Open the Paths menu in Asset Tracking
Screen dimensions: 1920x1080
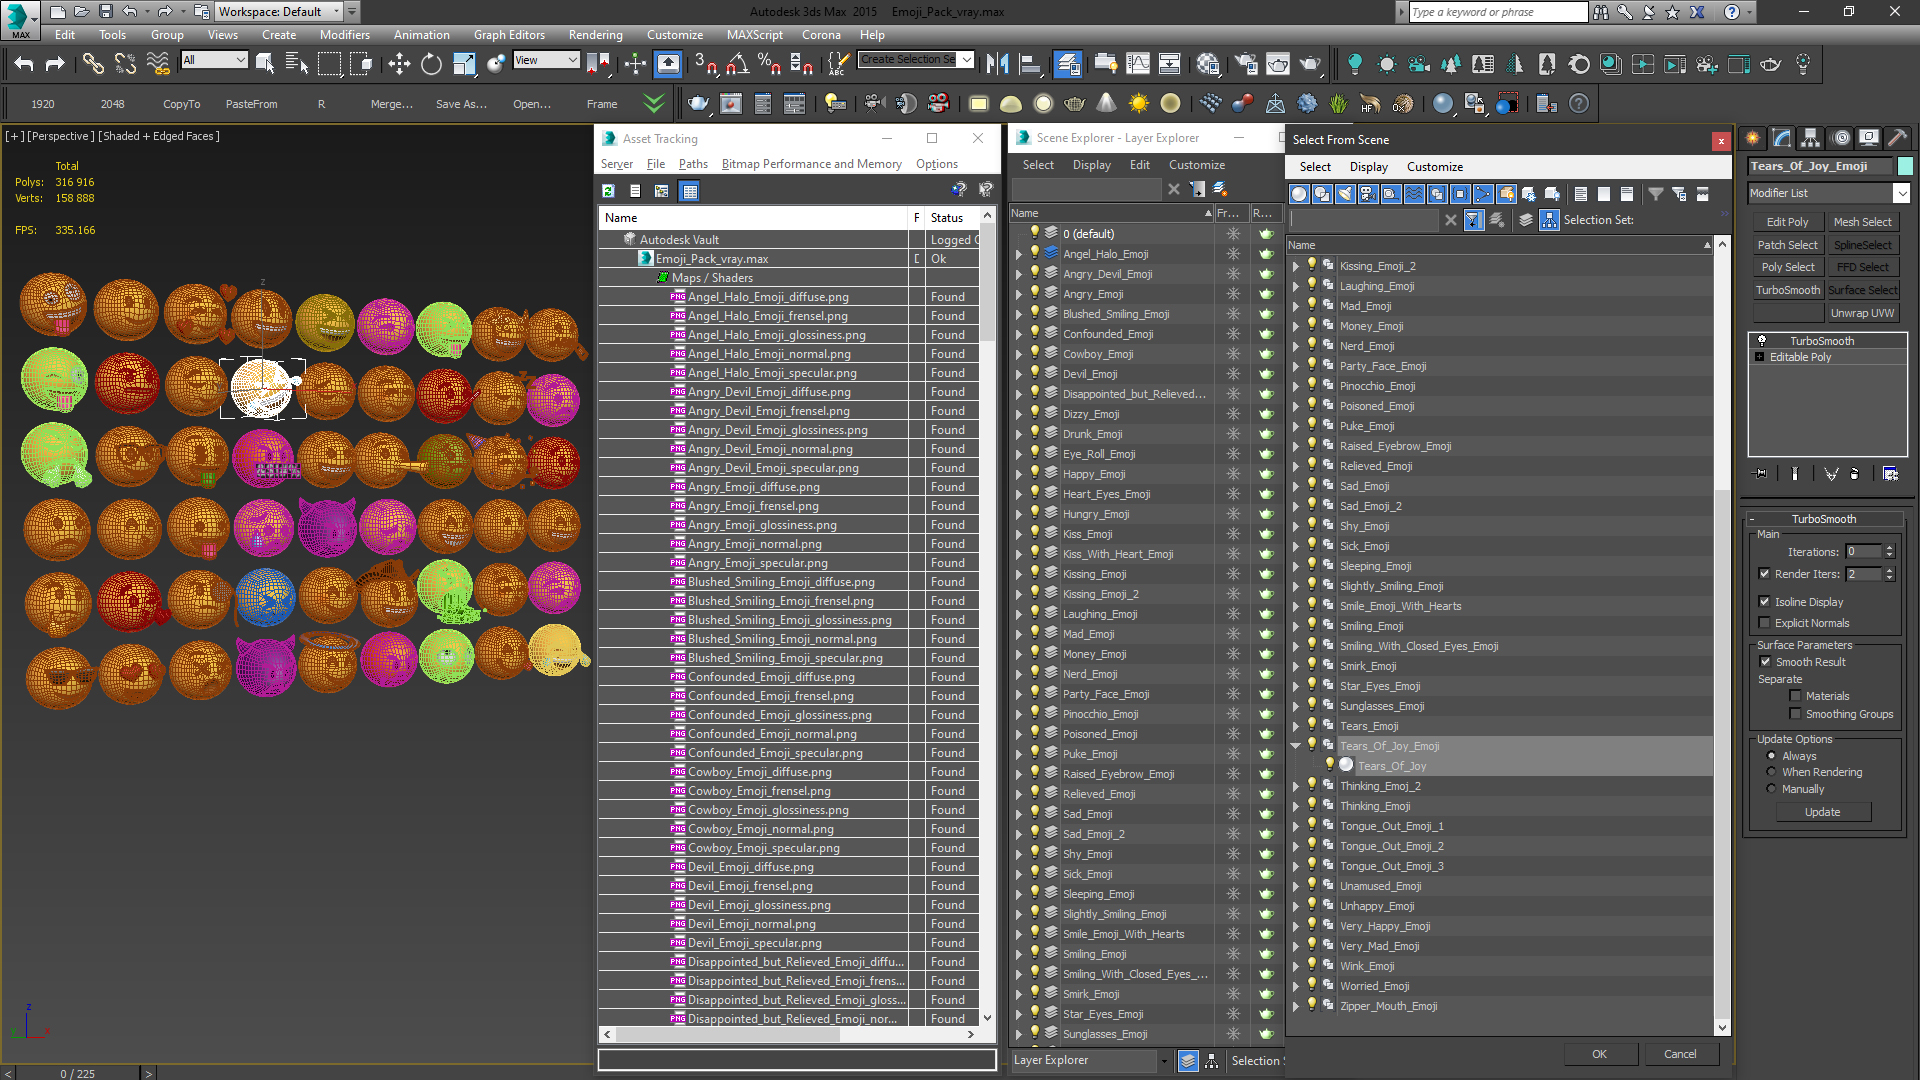point(693,164)
